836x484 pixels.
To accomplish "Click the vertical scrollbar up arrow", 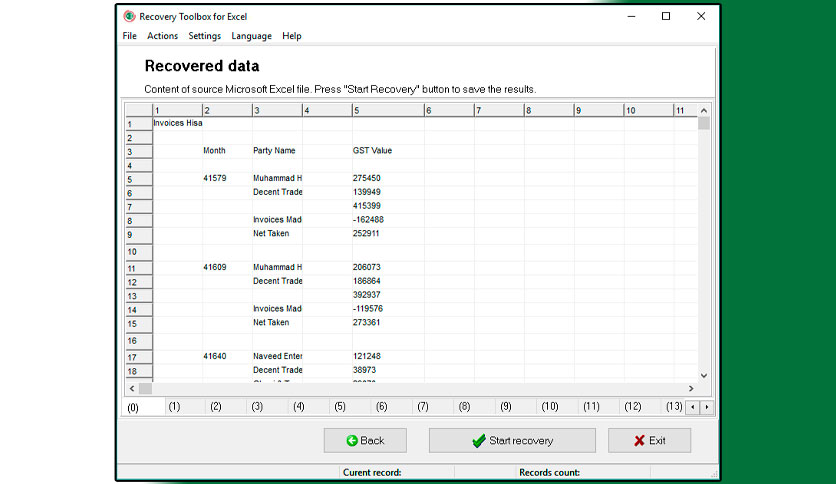I will point(704,110).
